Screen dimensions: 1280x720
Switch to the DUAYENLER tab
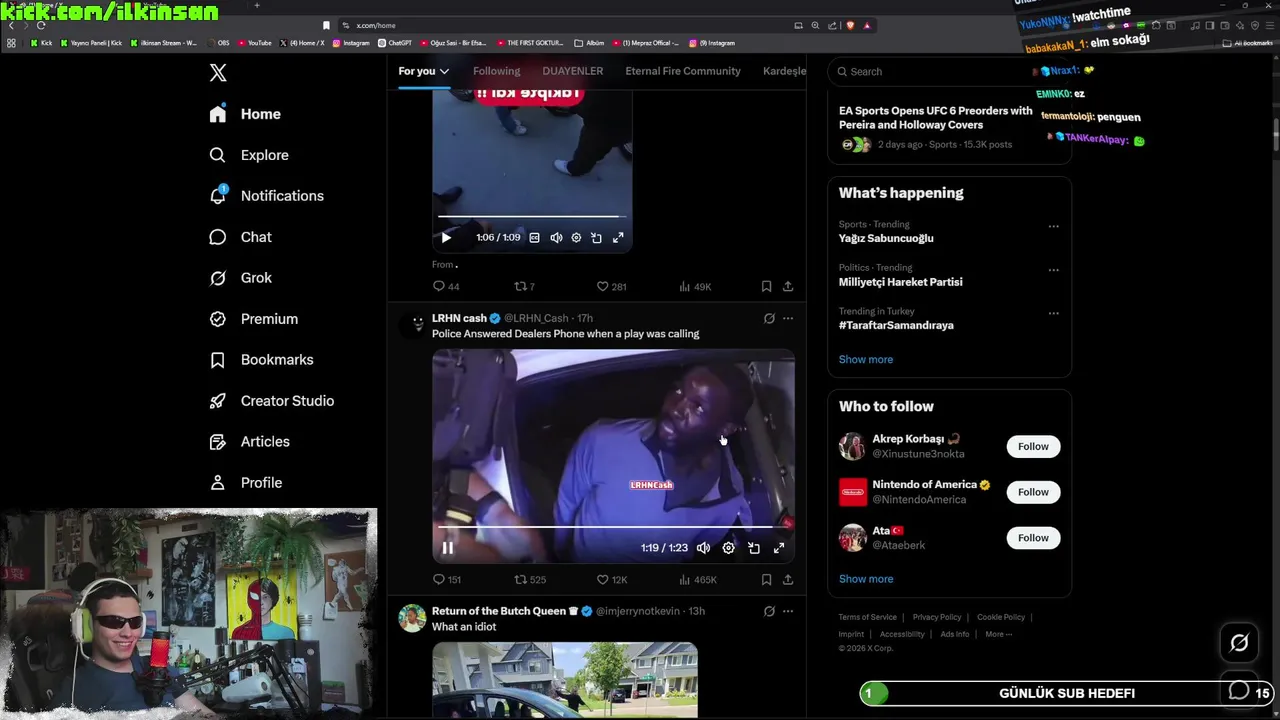click(573, 71)
